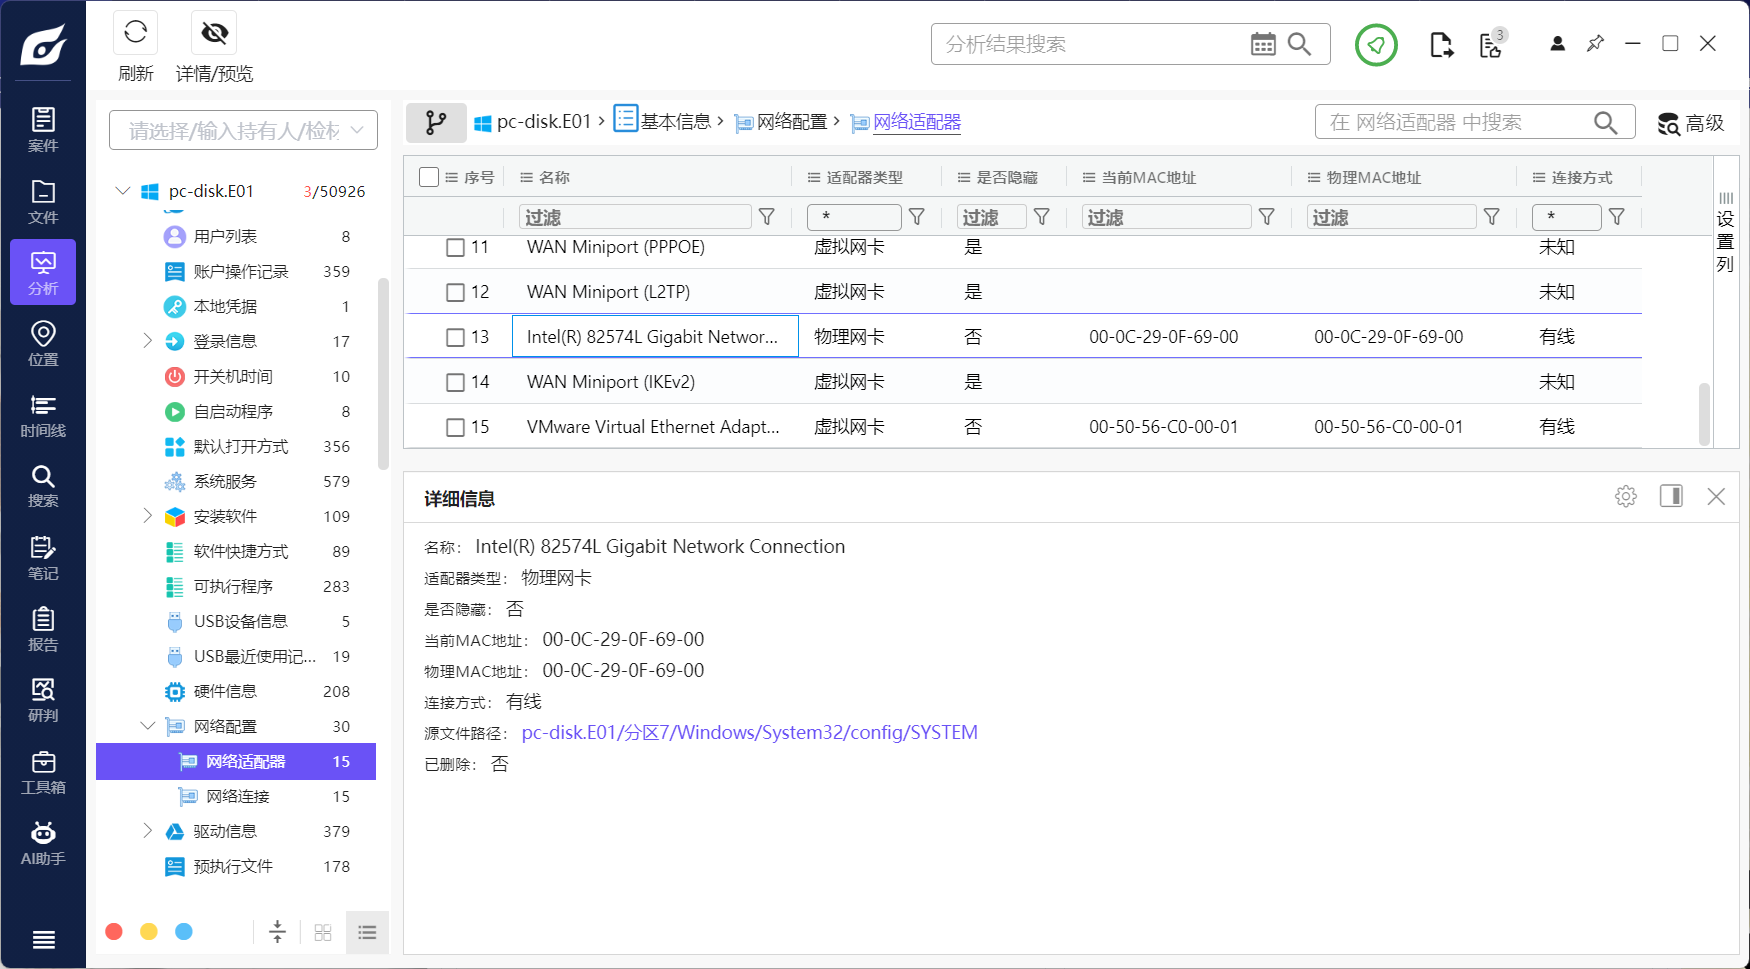This screenshot has width=1750, height=969.
Task: Click the pin window icon
Action: (1595, 44)
